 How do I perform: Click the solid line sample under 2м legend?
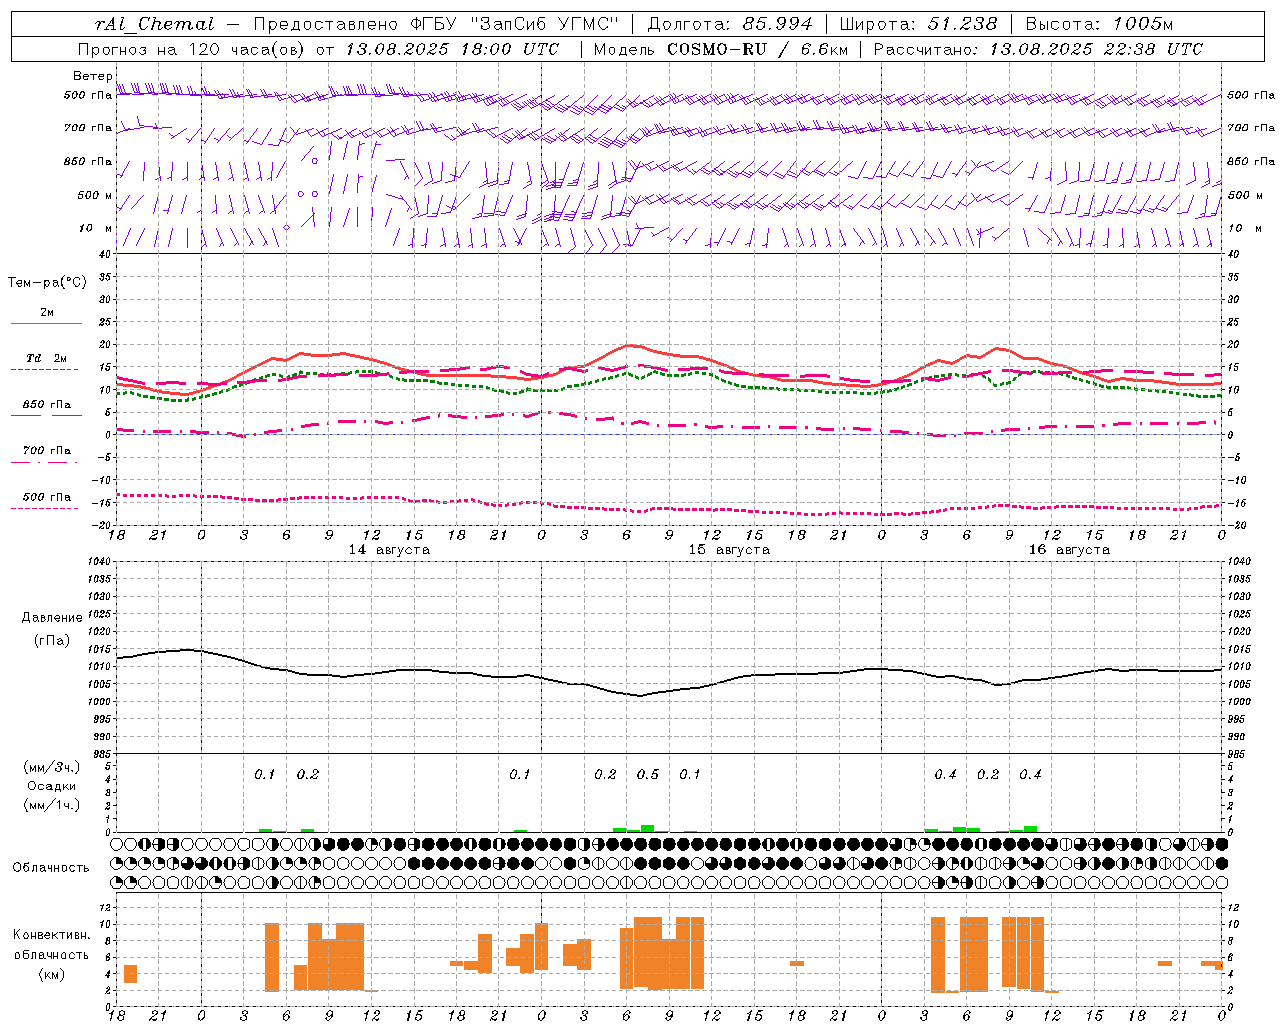pos(46,323)
